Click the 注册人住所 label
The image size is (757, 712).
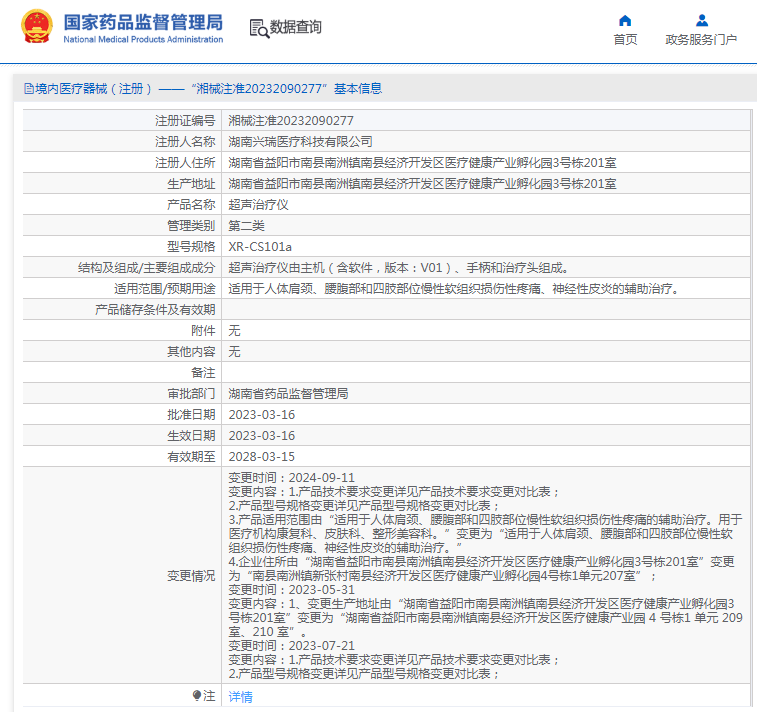[185, 163]
